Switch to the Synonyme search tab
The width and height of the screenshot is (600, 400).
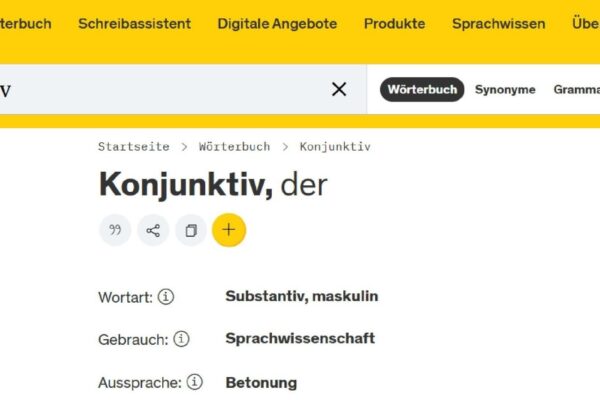[505, 89]
